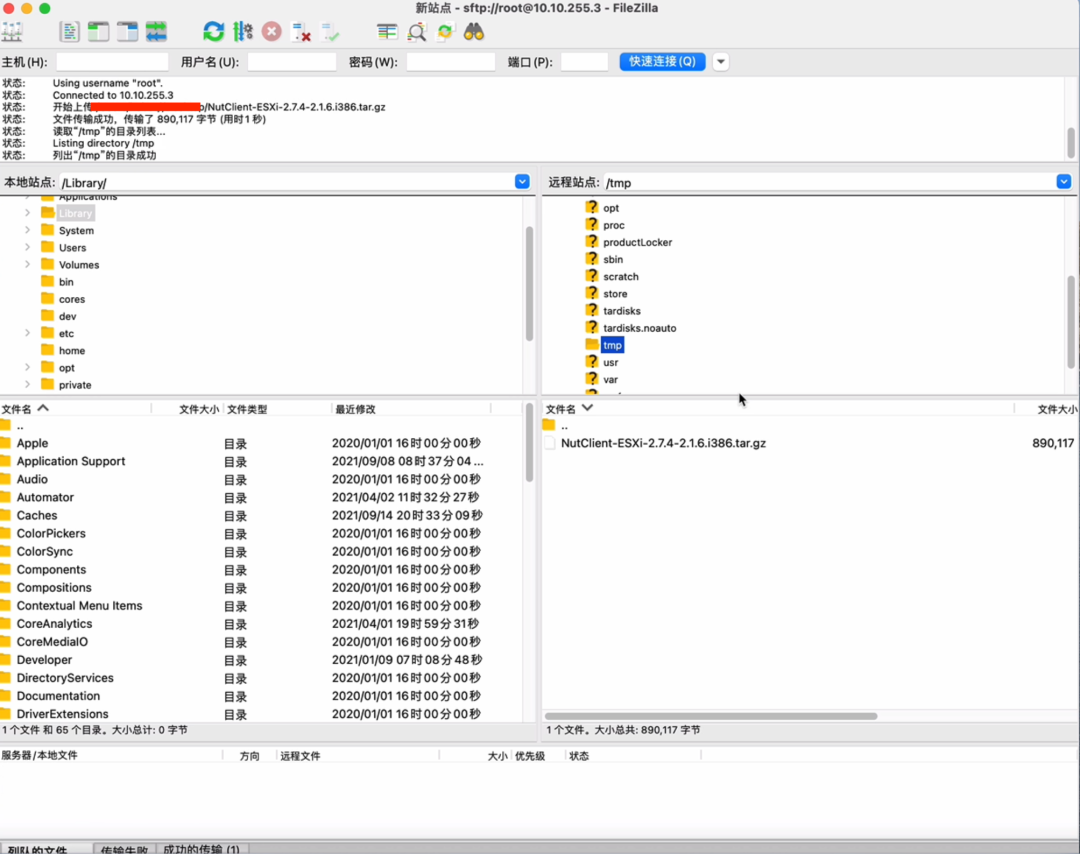The width and height of the screenshot is (1080, 854).
Task: Click the password input field
Action: pyautogui.click(x=450, y=62)
